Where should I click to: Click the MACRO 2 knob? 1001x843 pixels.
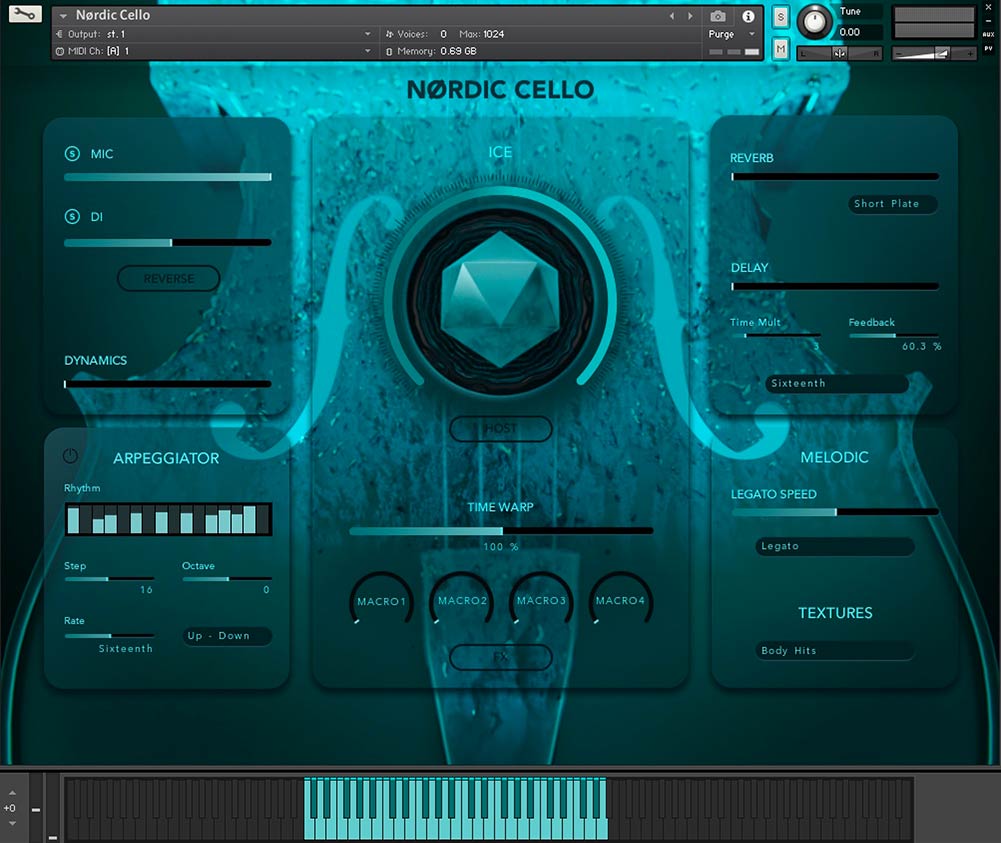pyautogui.click(x=460, y=600)
